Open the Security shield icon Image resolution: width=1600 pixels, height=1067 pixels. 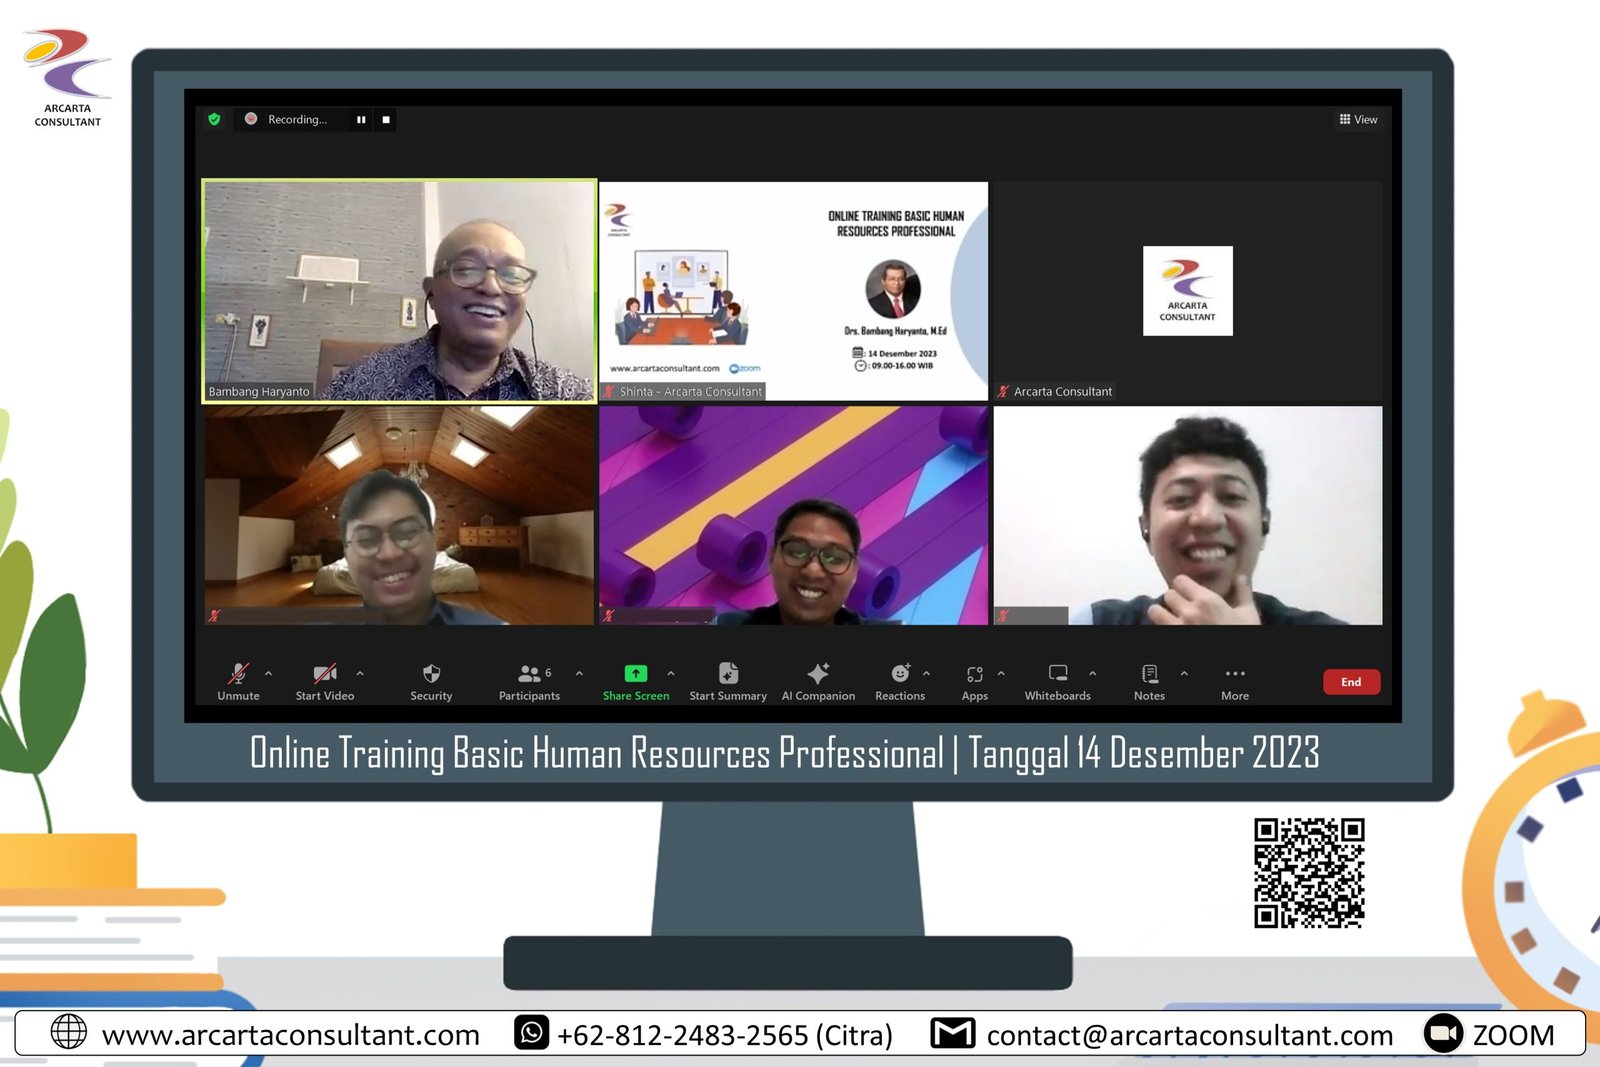coord(431,674)
